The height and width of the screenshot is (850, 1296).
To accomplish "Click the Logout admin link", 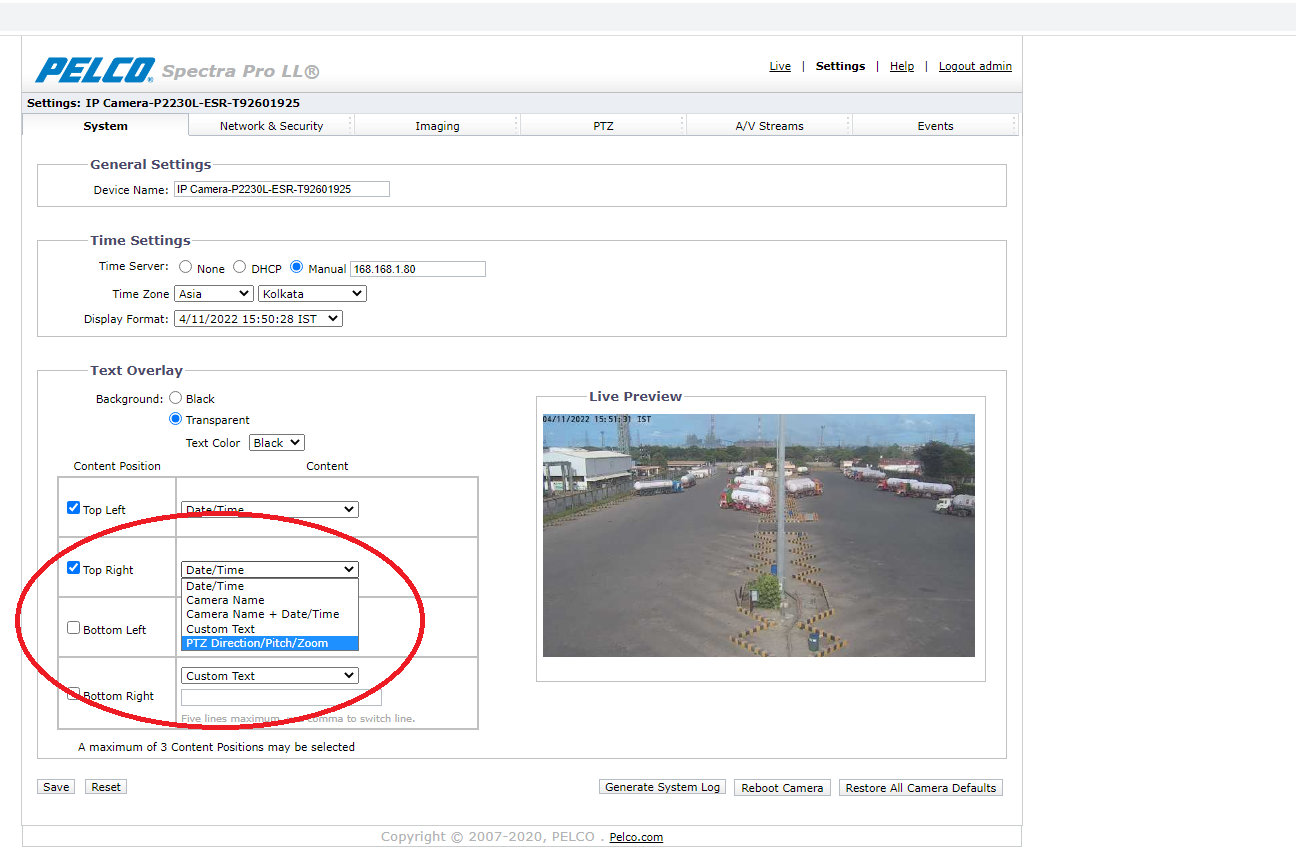I will 974,66.
